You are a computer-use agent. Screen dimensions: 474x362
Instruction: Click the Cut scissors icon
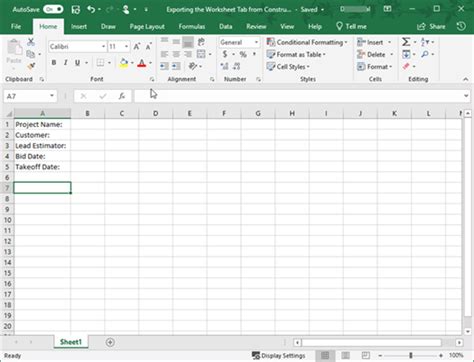coord(31,42)
